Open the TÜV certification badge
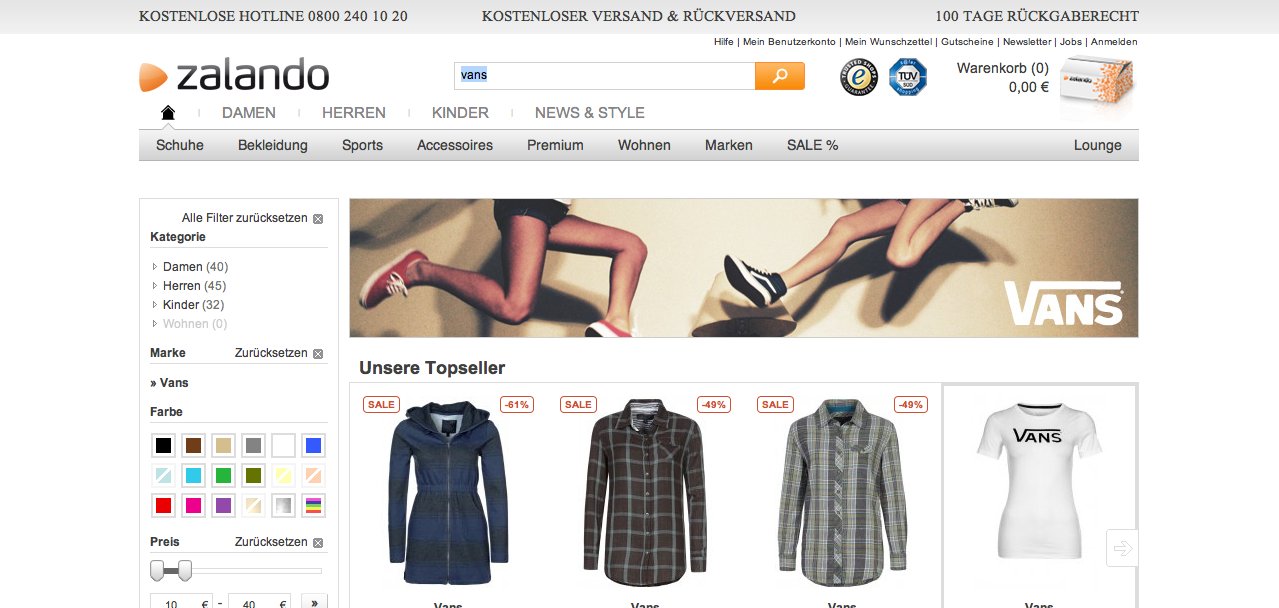 click(908, 77)
